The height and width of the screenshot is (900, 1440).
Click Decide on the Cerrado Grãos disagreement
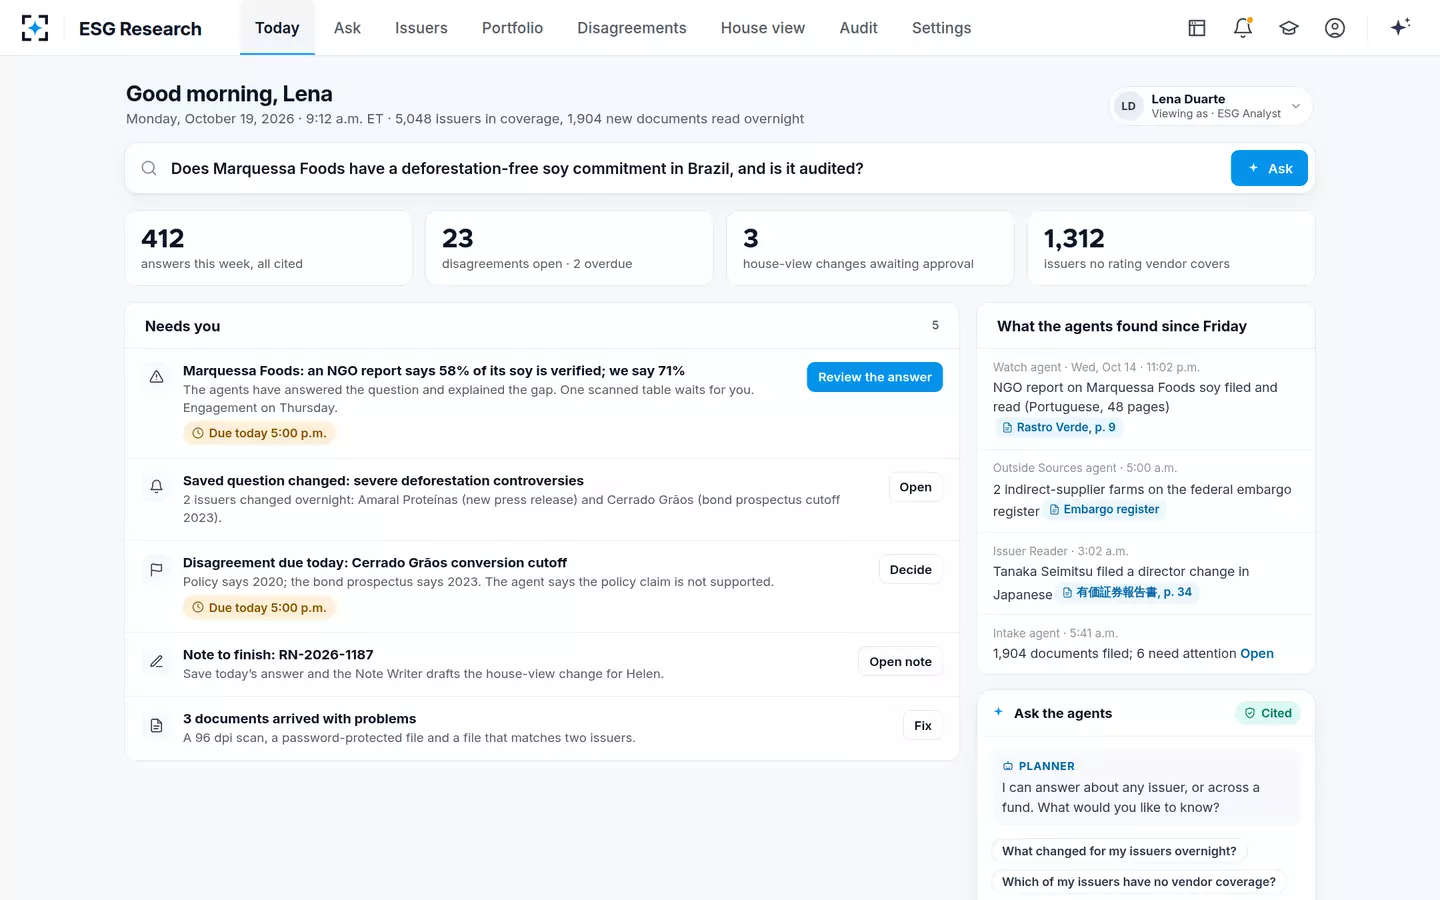pos(911,569)
